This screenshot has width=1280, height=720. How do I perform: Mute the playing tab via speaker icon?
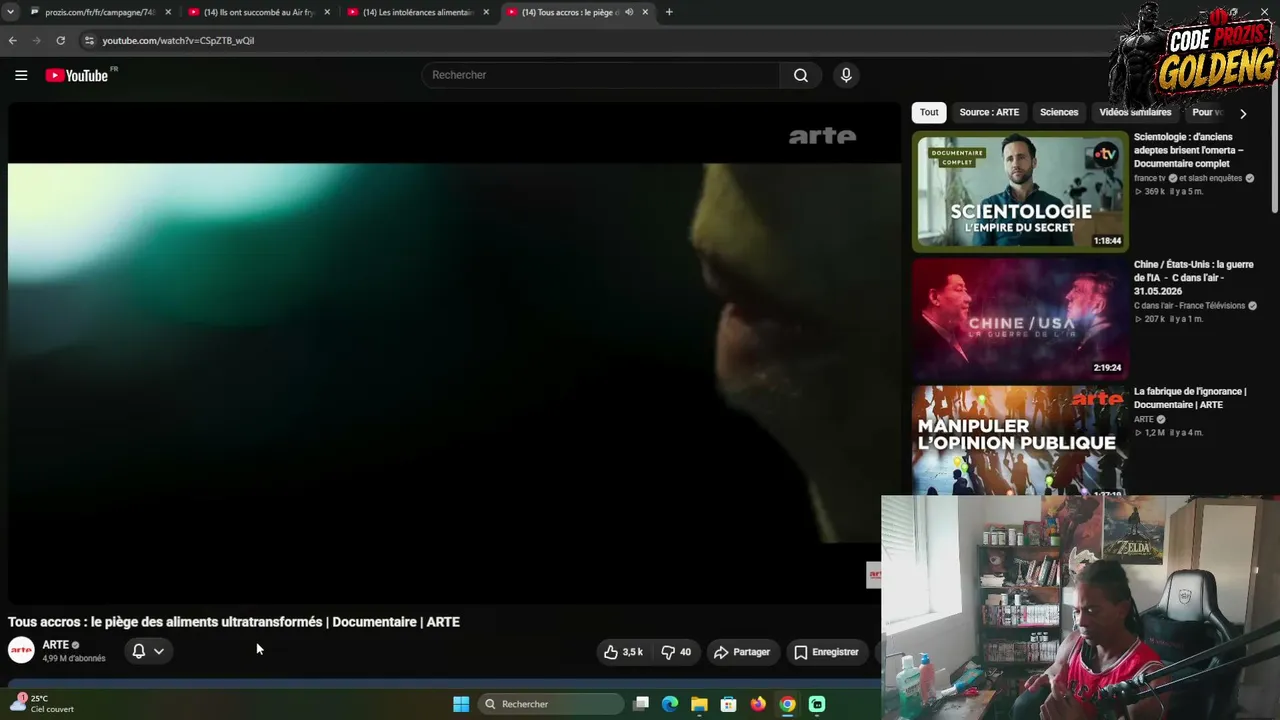coord(629,12)
